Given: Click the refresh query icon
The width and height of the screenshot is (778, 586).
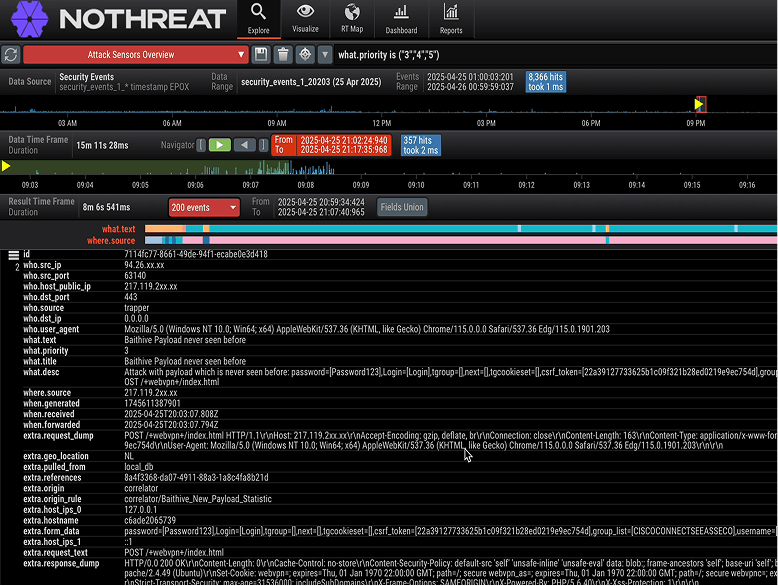Looking at the screenshot, I should coord(11,54).
